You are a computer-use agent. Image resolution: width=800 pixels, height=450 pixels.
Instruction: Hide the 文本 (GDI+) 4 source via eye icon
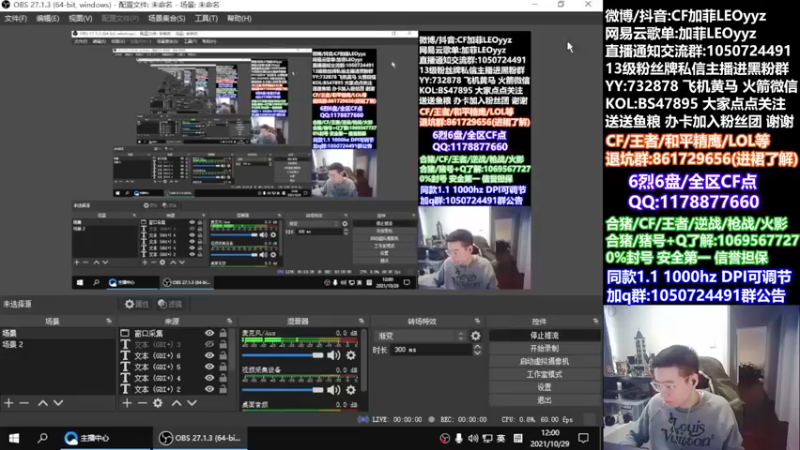209,378
